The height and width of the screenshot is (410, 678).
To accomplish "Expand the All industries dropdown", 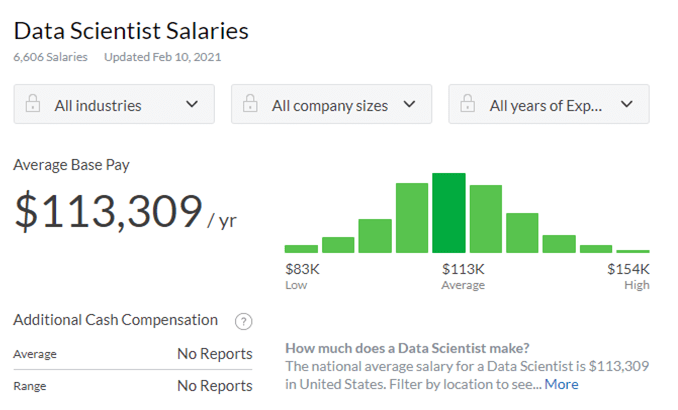I will point(113,105).
